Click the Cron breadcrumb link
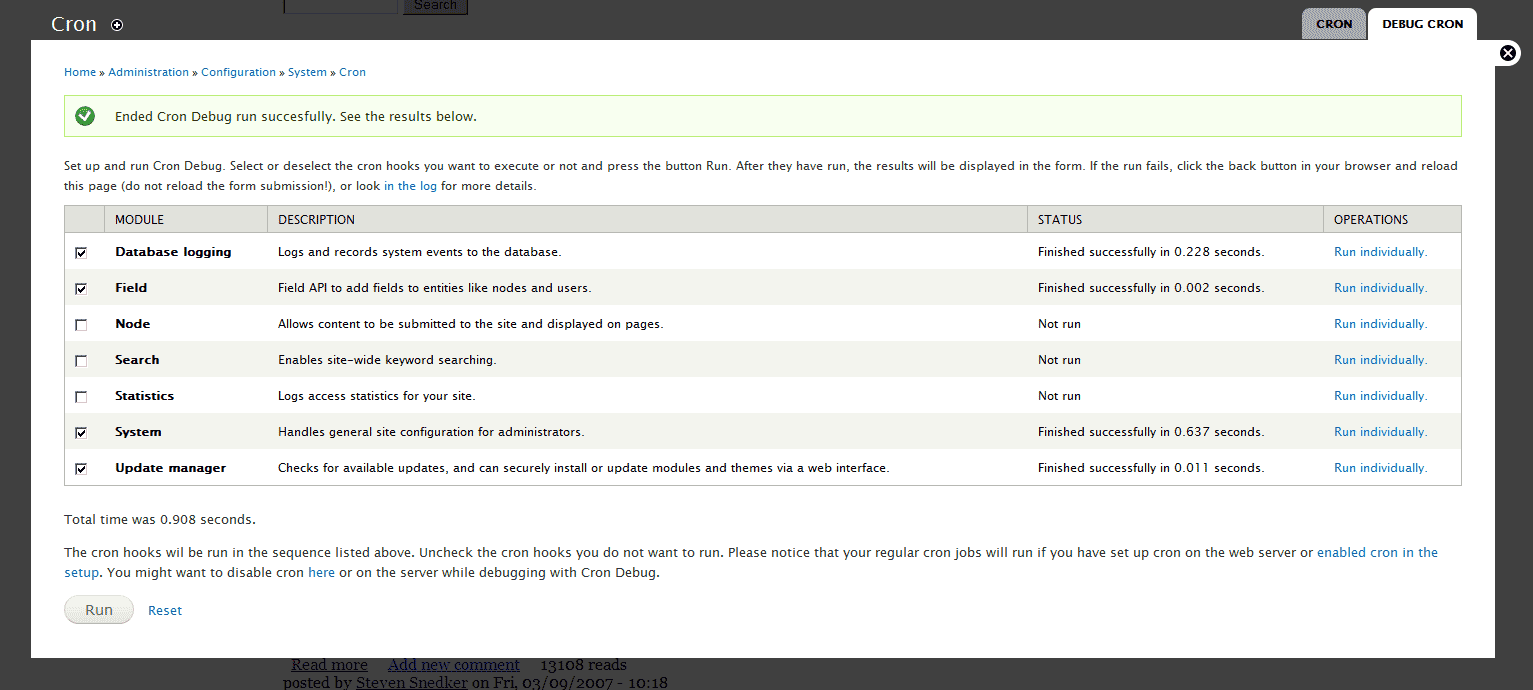Viewport: 1533px width, 690px height. (x=352, y=72)
